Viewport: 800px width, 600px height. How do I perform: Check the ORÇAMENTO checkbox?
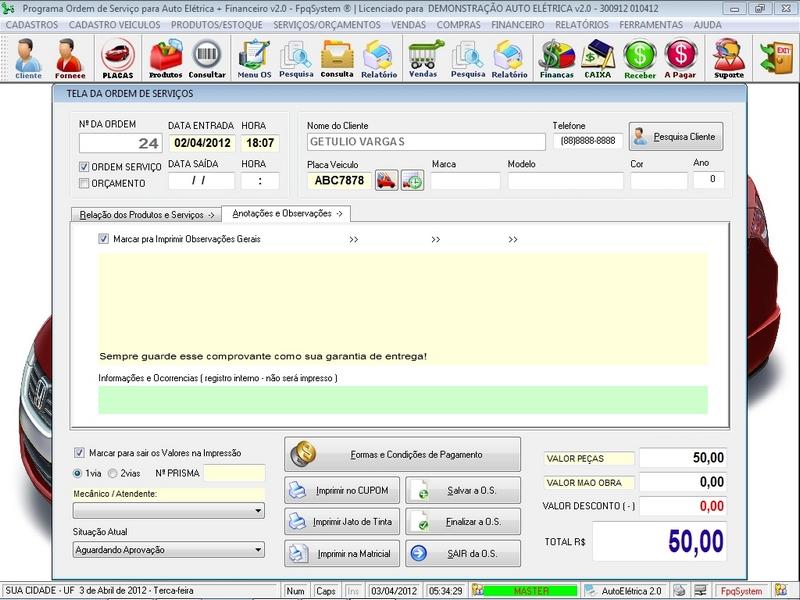click(x=84, y=183)
